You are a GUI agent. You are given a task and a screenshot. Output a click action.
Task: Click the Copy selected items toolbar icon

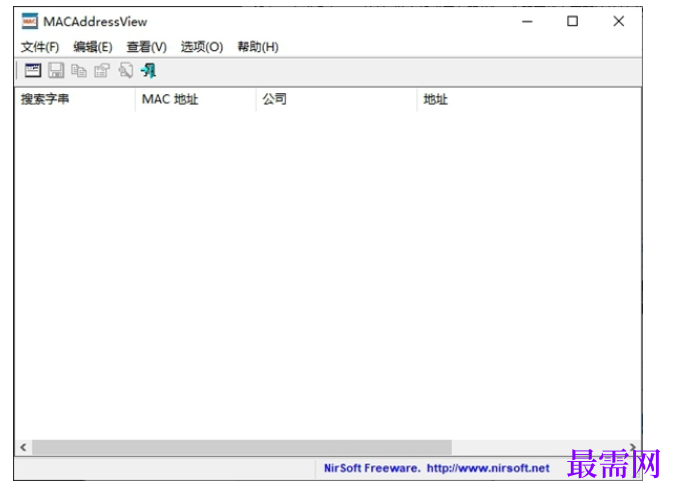click(79, 70)
